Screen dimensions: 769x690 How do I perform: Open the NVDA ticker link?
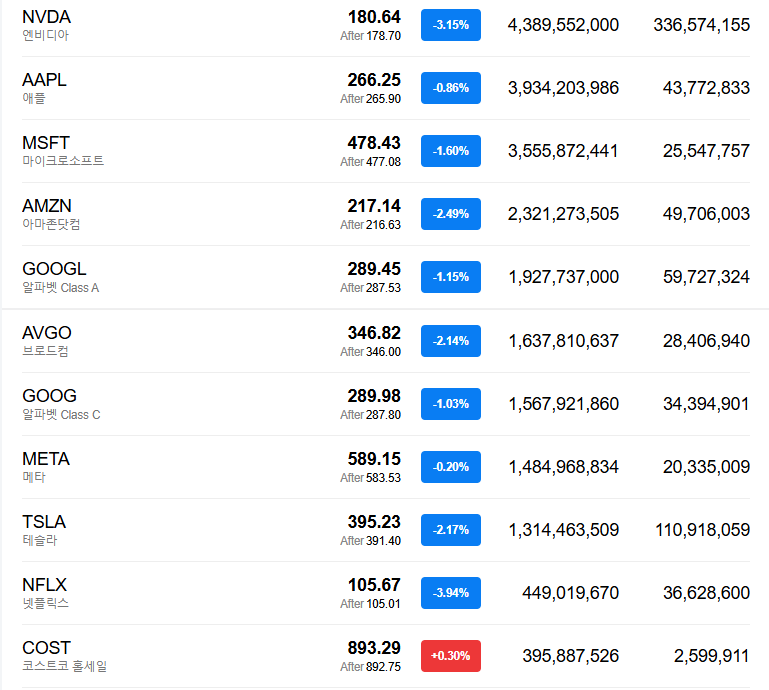(47, 17)
